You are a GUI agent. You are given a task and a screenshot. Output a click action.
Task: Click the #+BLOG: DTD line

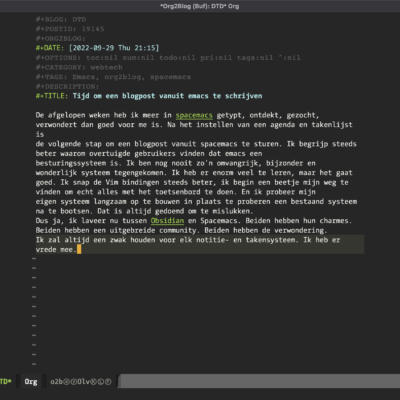[61, 19]
